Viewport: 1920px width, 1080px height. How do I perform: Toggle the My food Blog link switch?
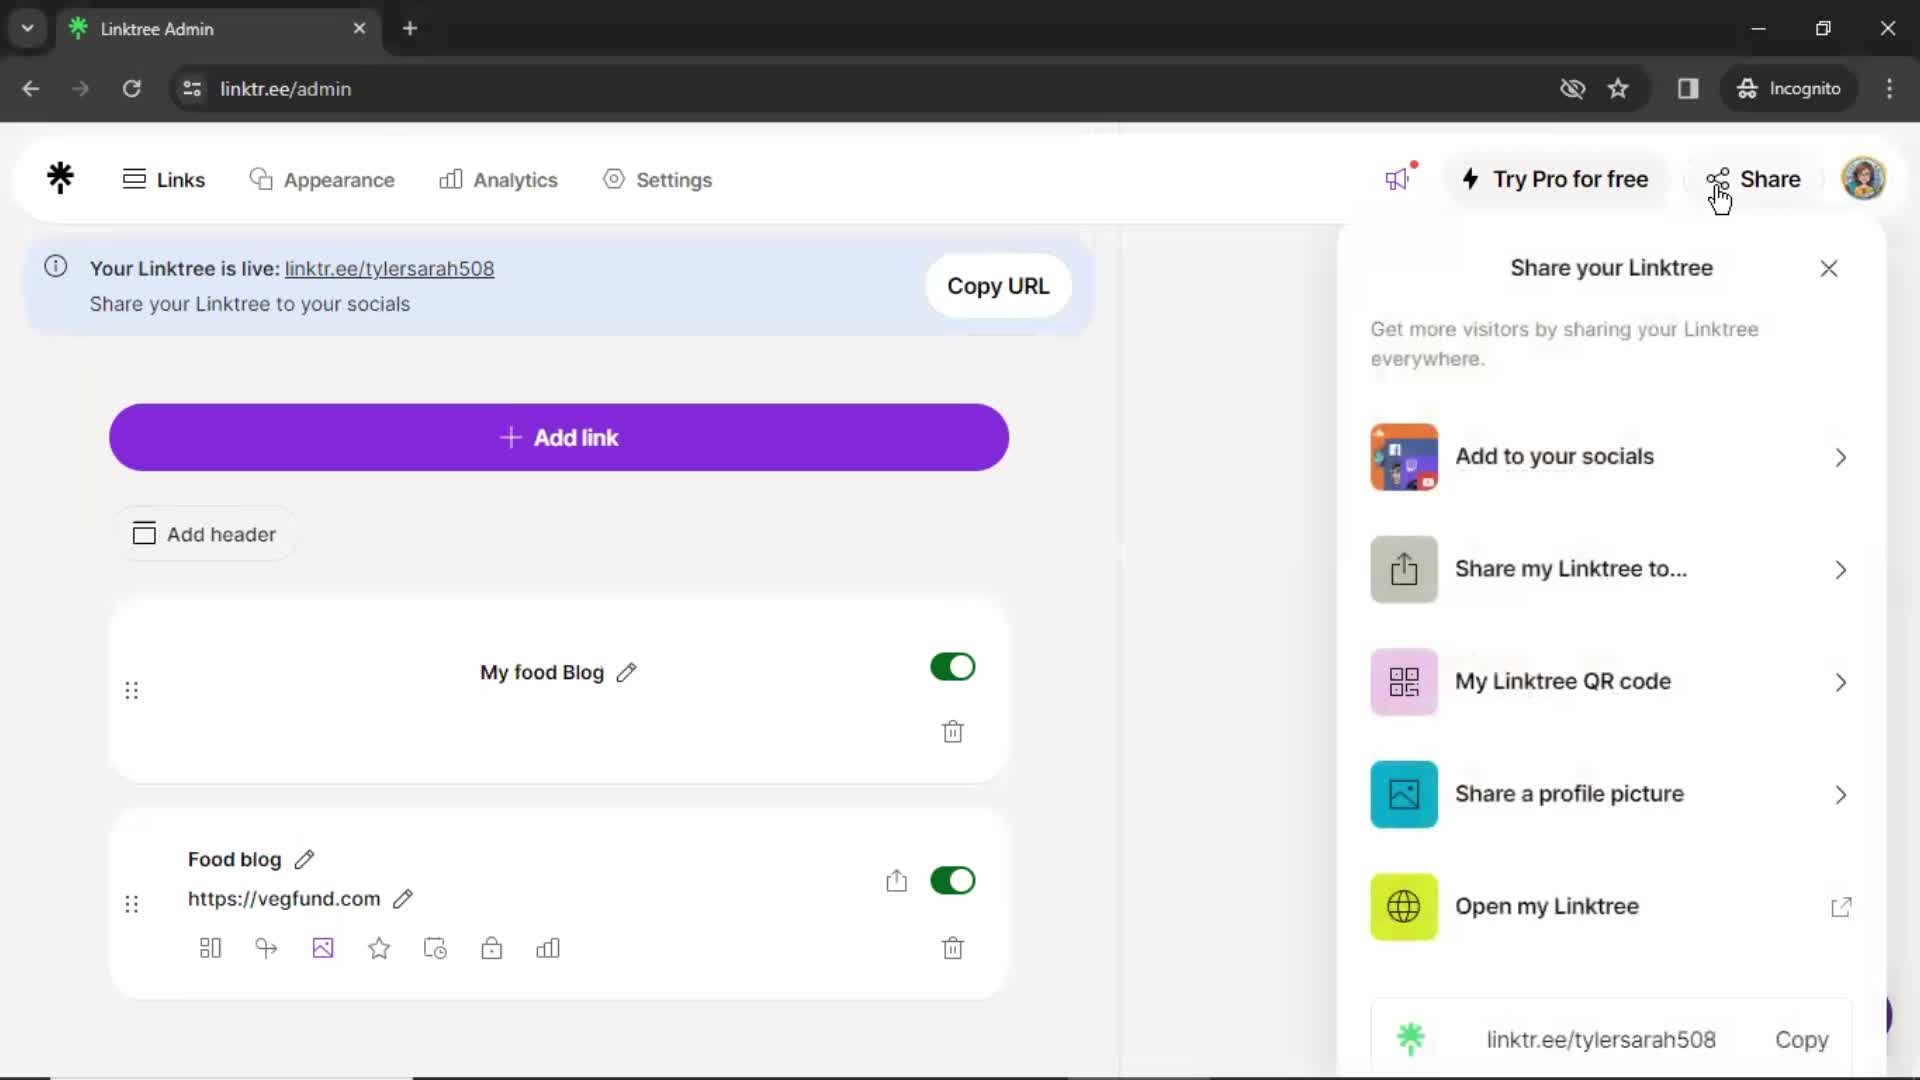point(952,667)
